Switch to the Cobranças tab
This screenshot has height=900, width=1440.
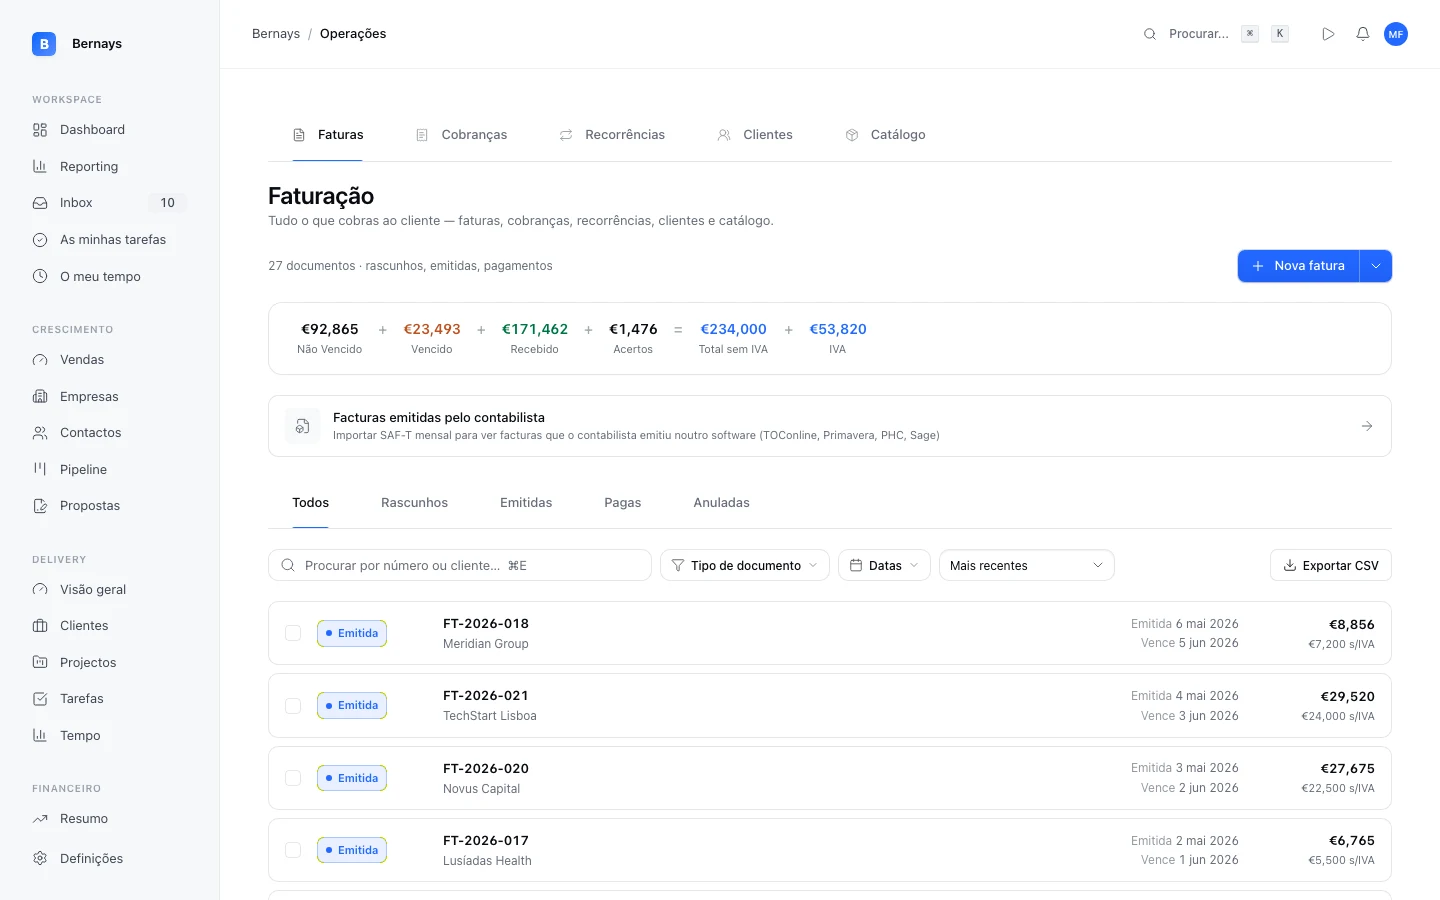point(462,135)
